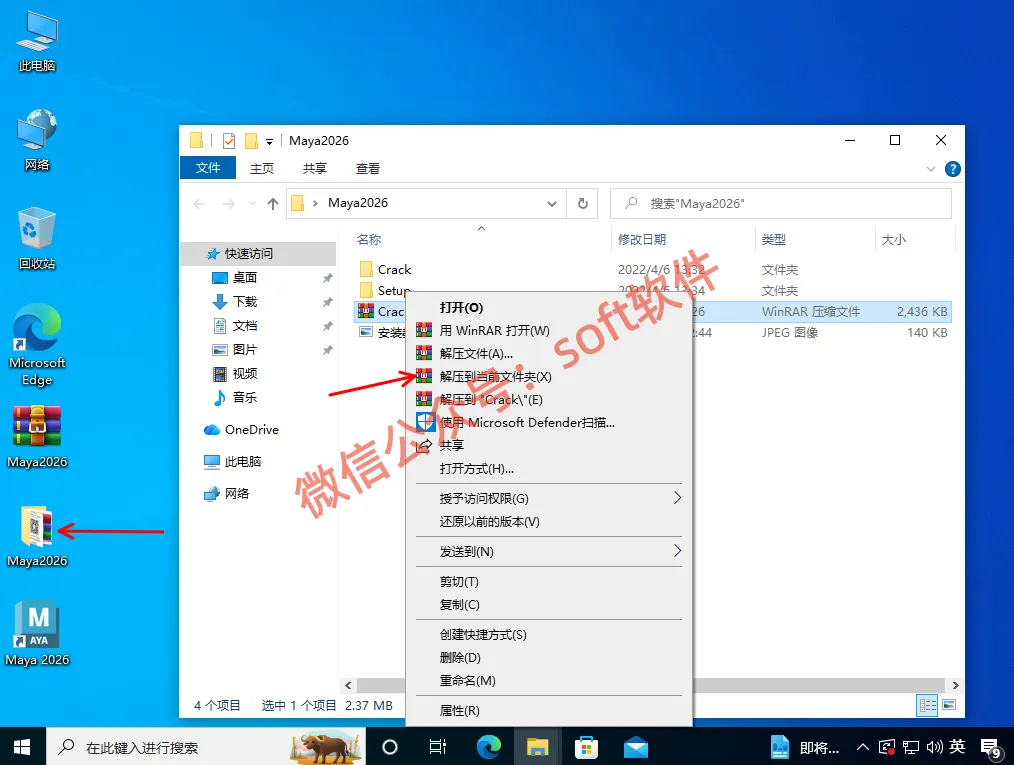Screen dimensions: 1014x765
Task: Select the Microsoft Edge desktop shortcut
Action: (x=37, y=345)
